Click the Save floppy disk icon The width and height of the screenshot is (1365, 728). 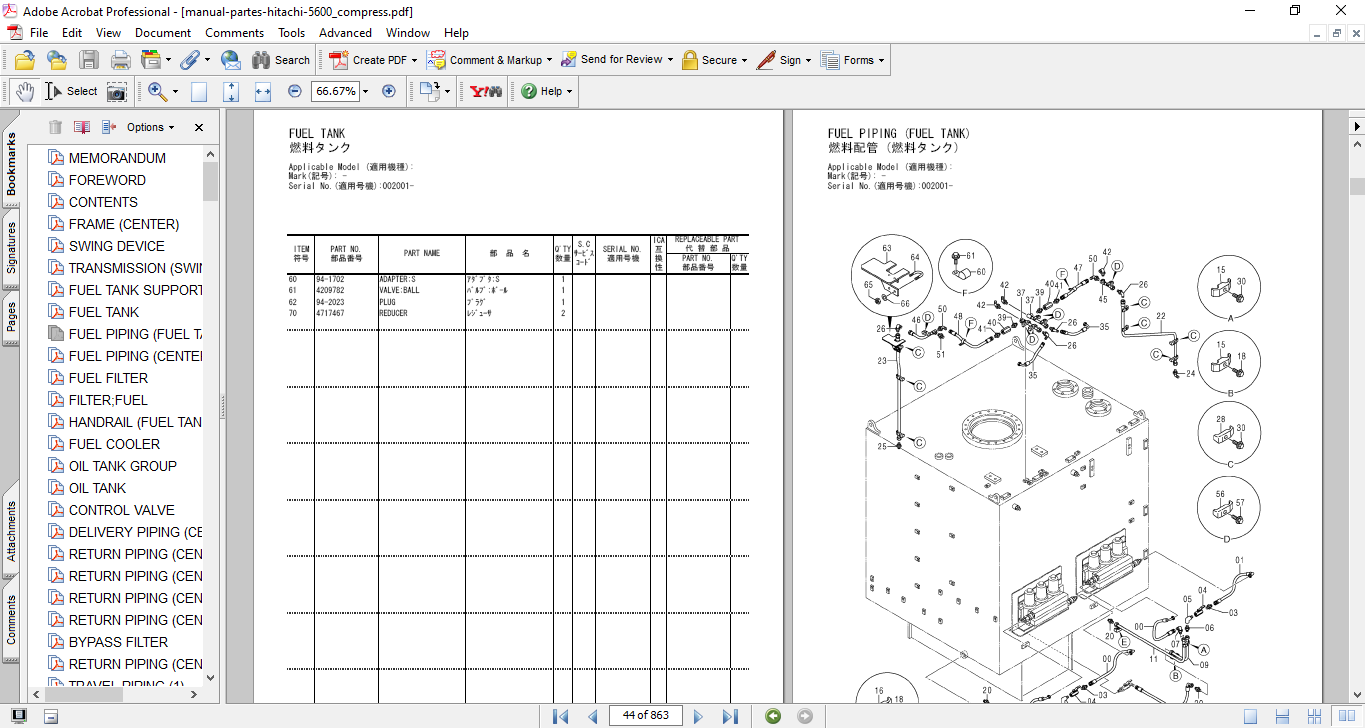[x=89, y=60]
